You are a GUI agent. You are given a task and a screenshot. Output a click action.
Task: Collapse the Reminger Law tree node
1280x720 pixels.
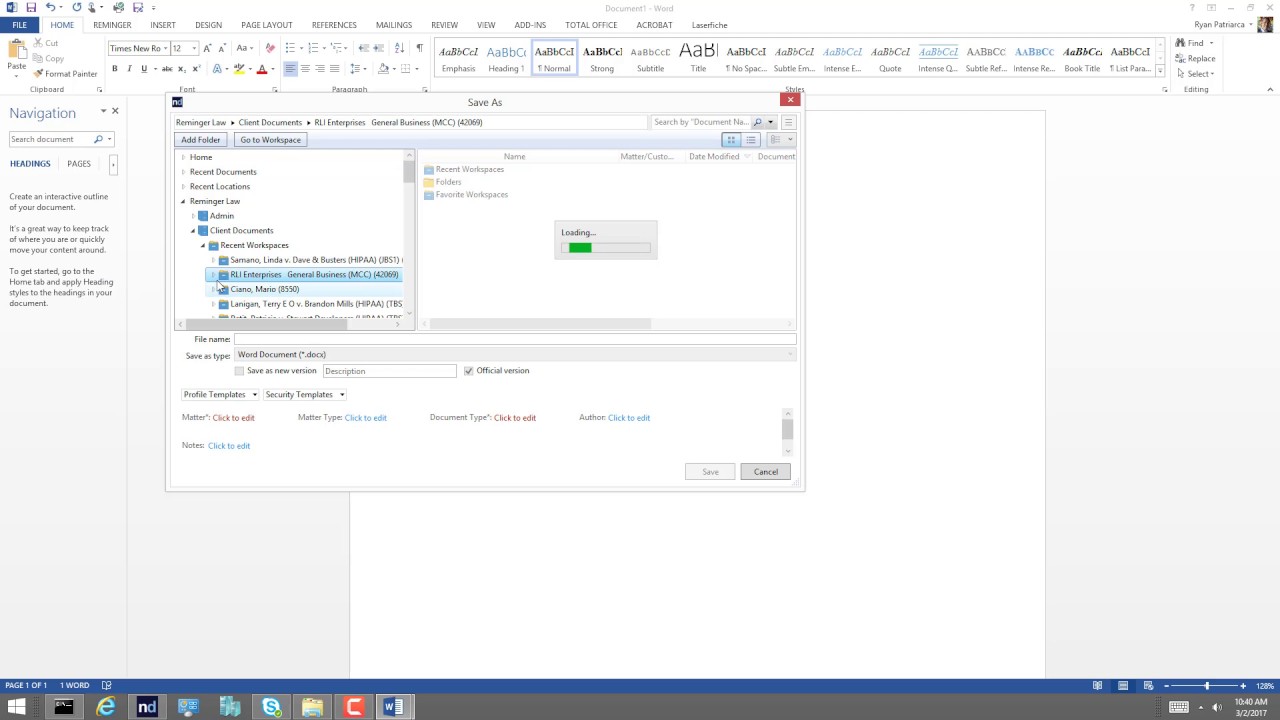(183, 201)
